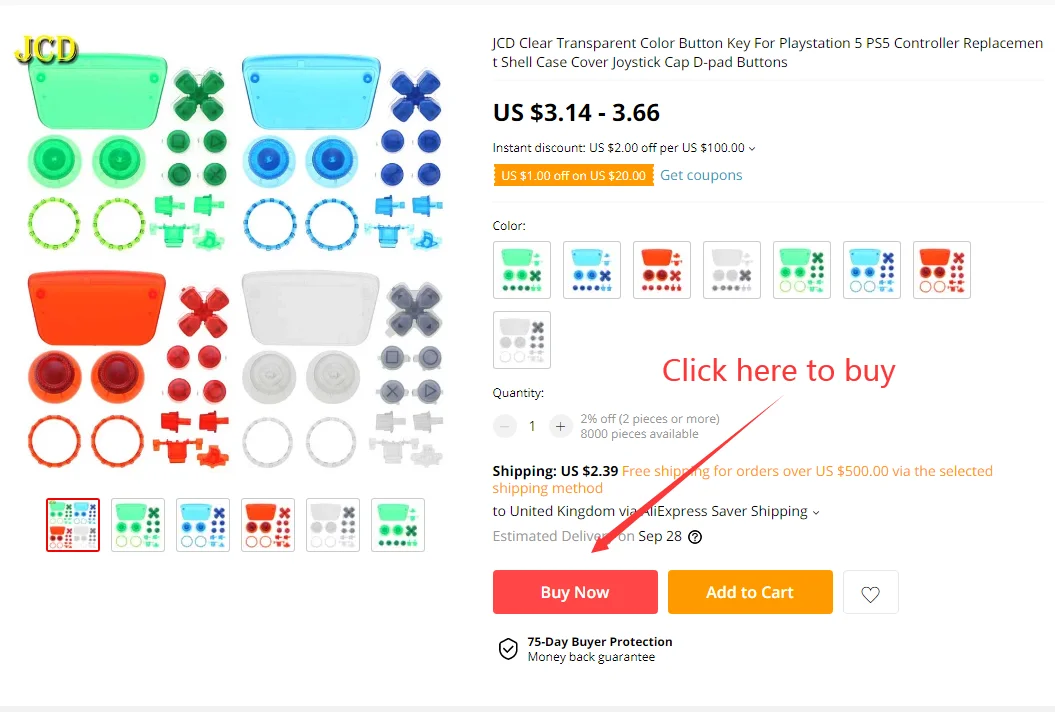Select the second blue color option
1055x712 pixels.
[x=872, y=270]
